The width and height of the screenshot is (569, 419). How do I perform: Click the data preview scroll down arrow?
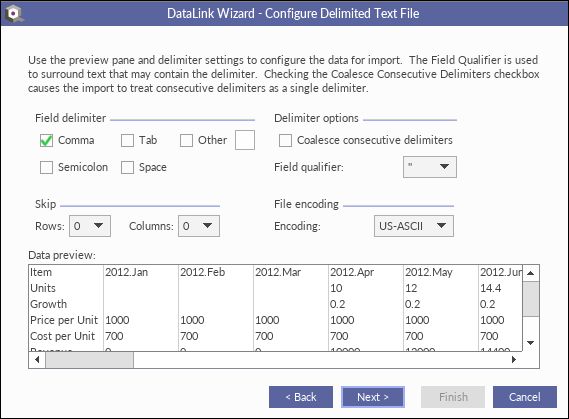point(531,343)
